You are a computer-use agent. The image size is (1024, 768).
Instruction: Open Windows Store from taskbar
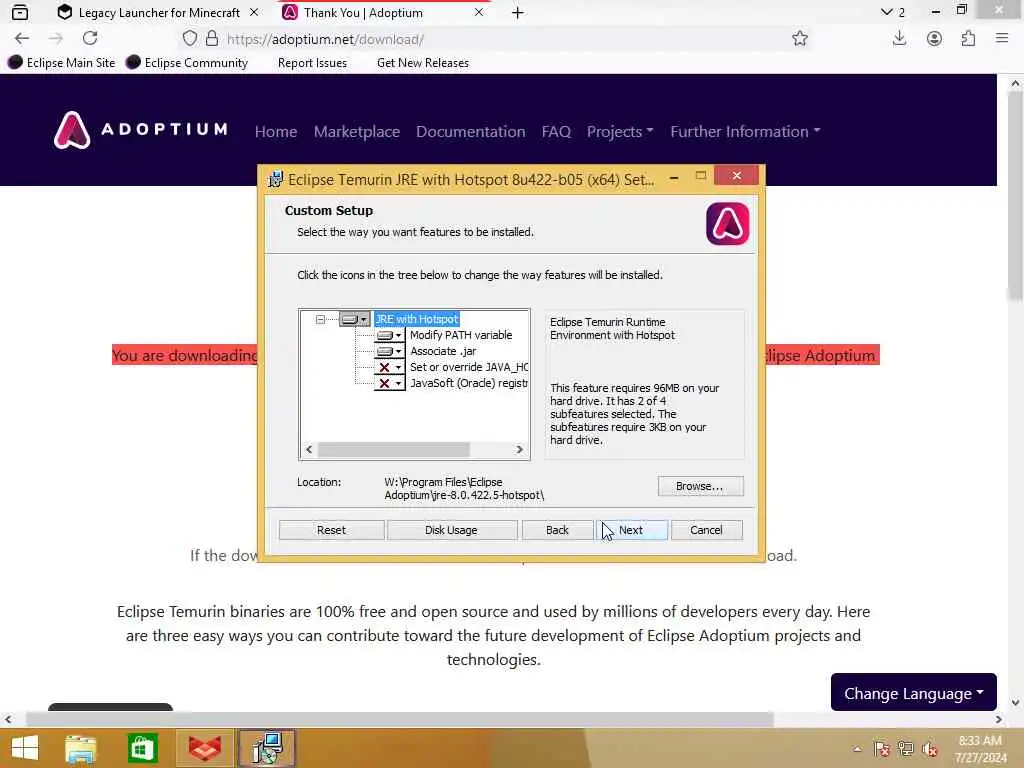[x=142, y=748]
